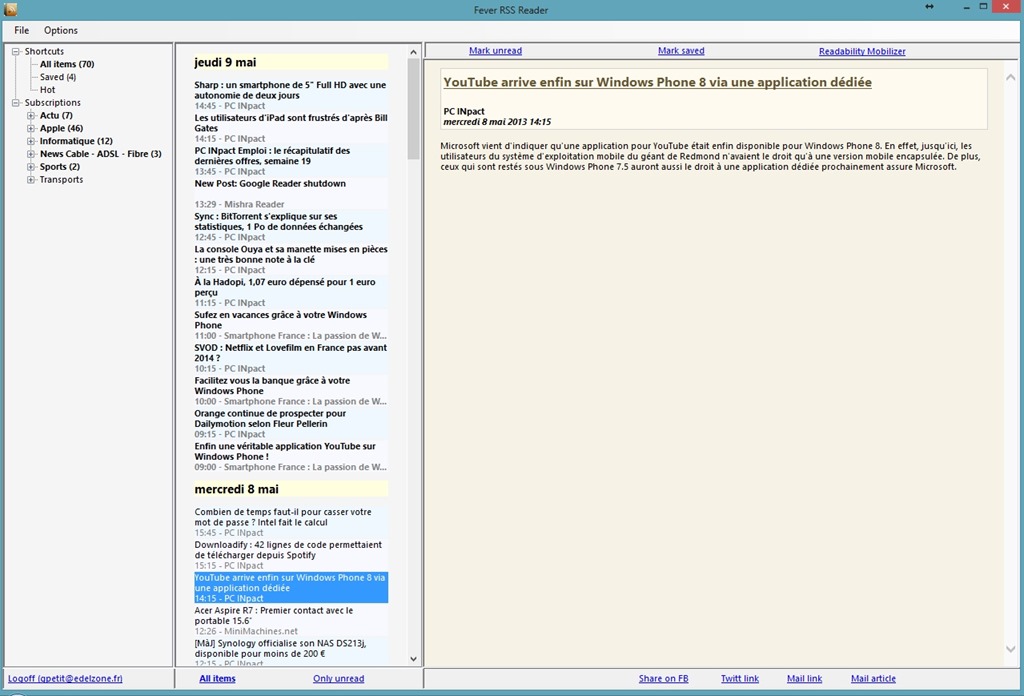
Task: Collapse the Subscriptions tree node
Action: point(16,103)
